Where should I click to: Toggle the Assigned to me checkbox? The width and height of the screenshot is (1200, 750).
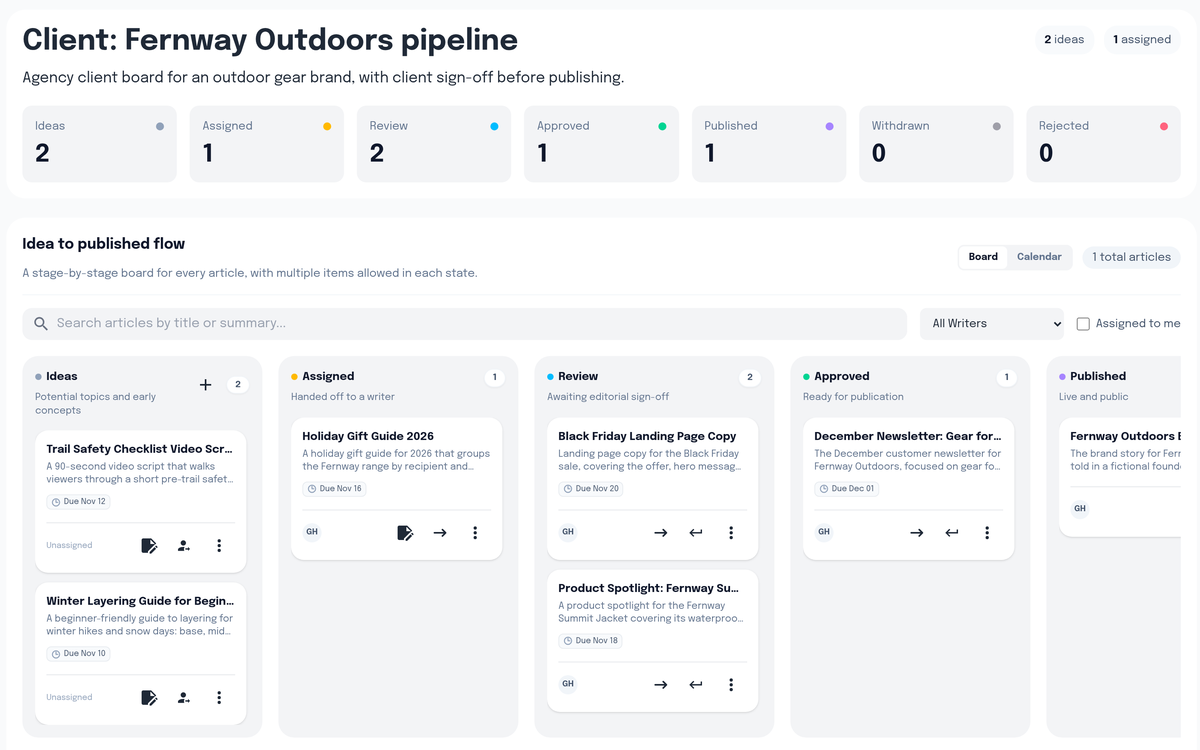(x=1083, y=324)
